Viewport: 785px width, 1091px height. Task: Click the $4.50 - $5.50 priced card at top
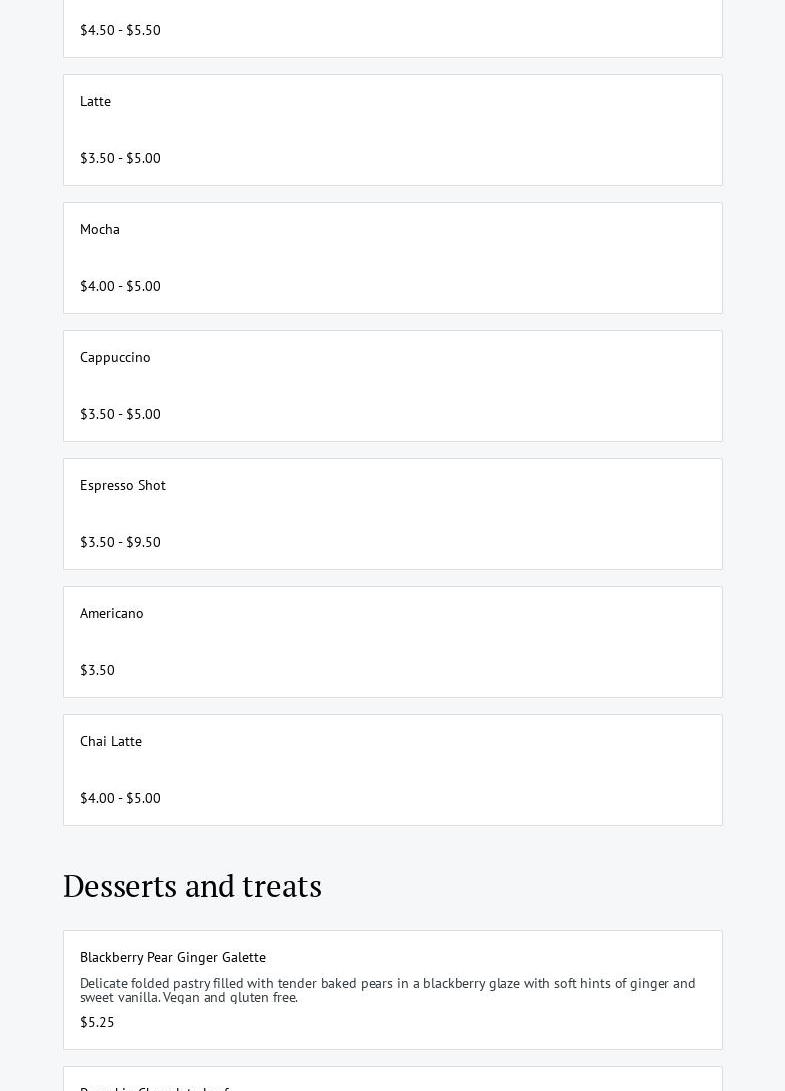coord(392,29)
